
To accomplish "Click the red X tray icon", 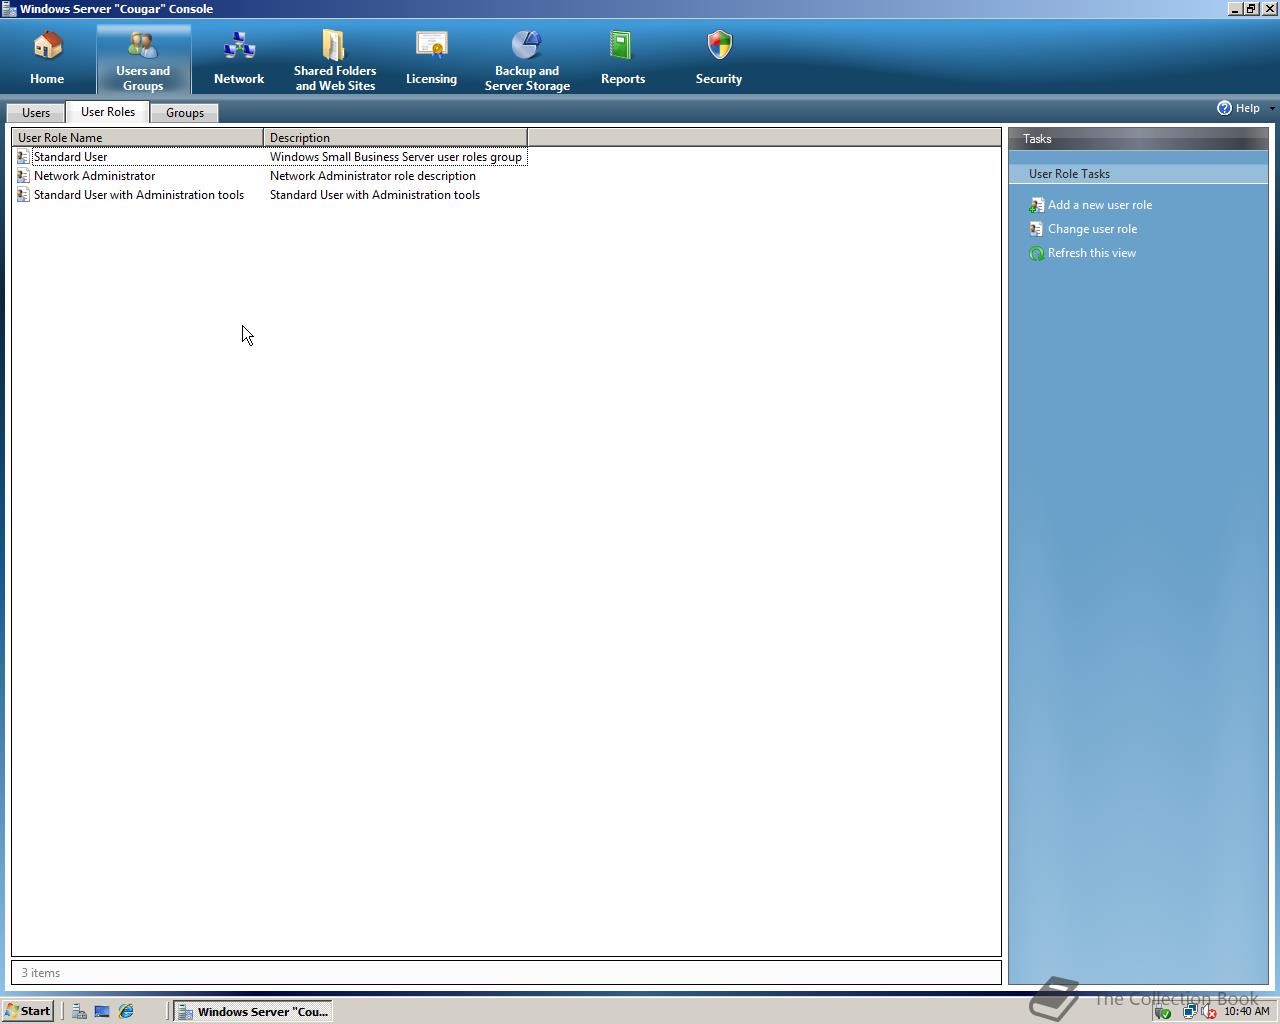I will (1209, 1012).
